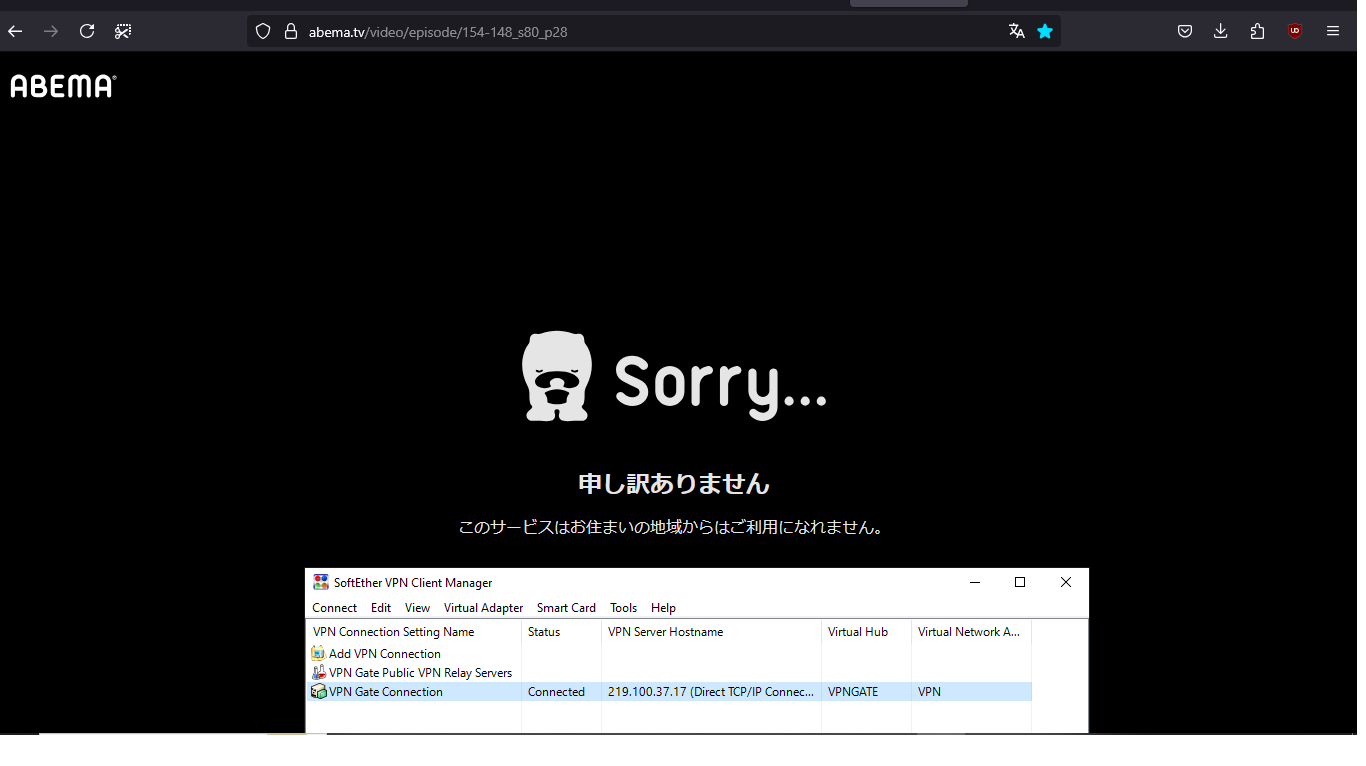Open the browser application hamburger menu

tap(1333, 31)
